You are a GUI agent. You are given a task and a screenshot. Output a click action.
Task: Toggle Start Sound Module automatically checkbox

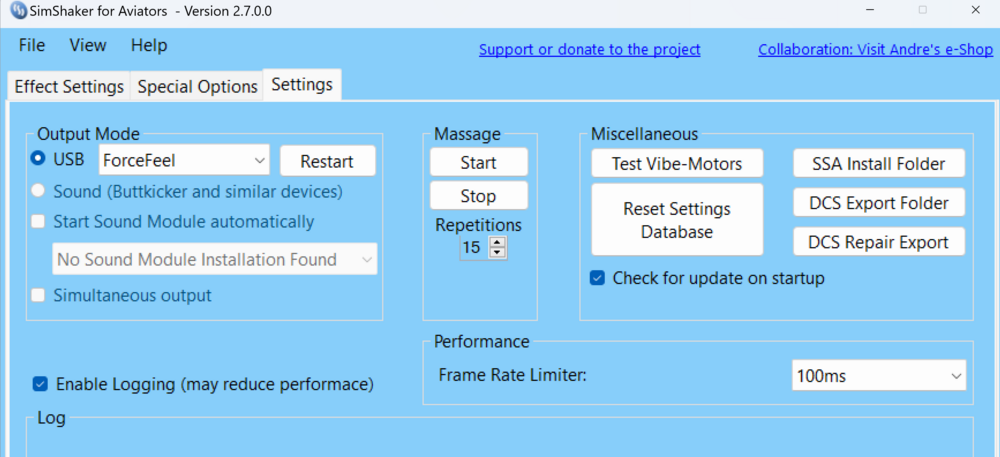(39, 222)
